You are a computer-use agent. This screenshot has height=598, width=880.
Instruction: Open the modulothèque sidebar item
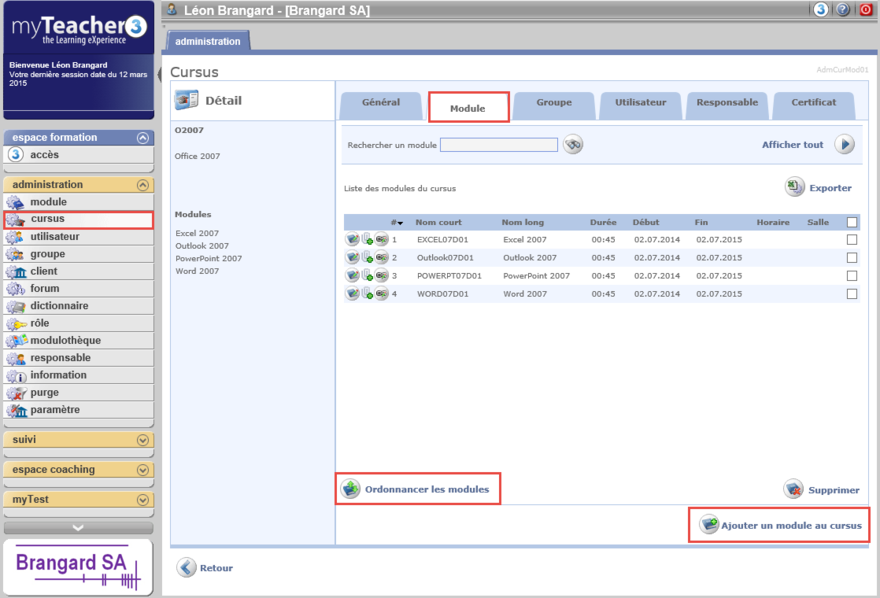tap(65, 341)
